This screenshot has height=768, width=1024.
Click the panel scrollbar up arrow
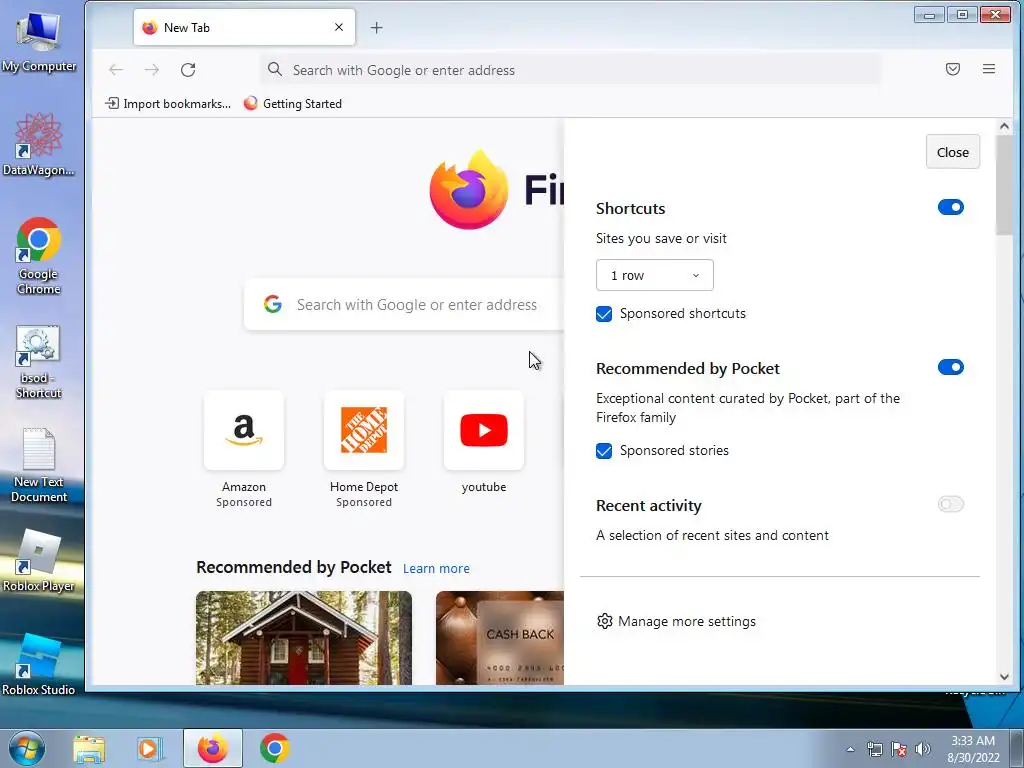(1004, 126)
